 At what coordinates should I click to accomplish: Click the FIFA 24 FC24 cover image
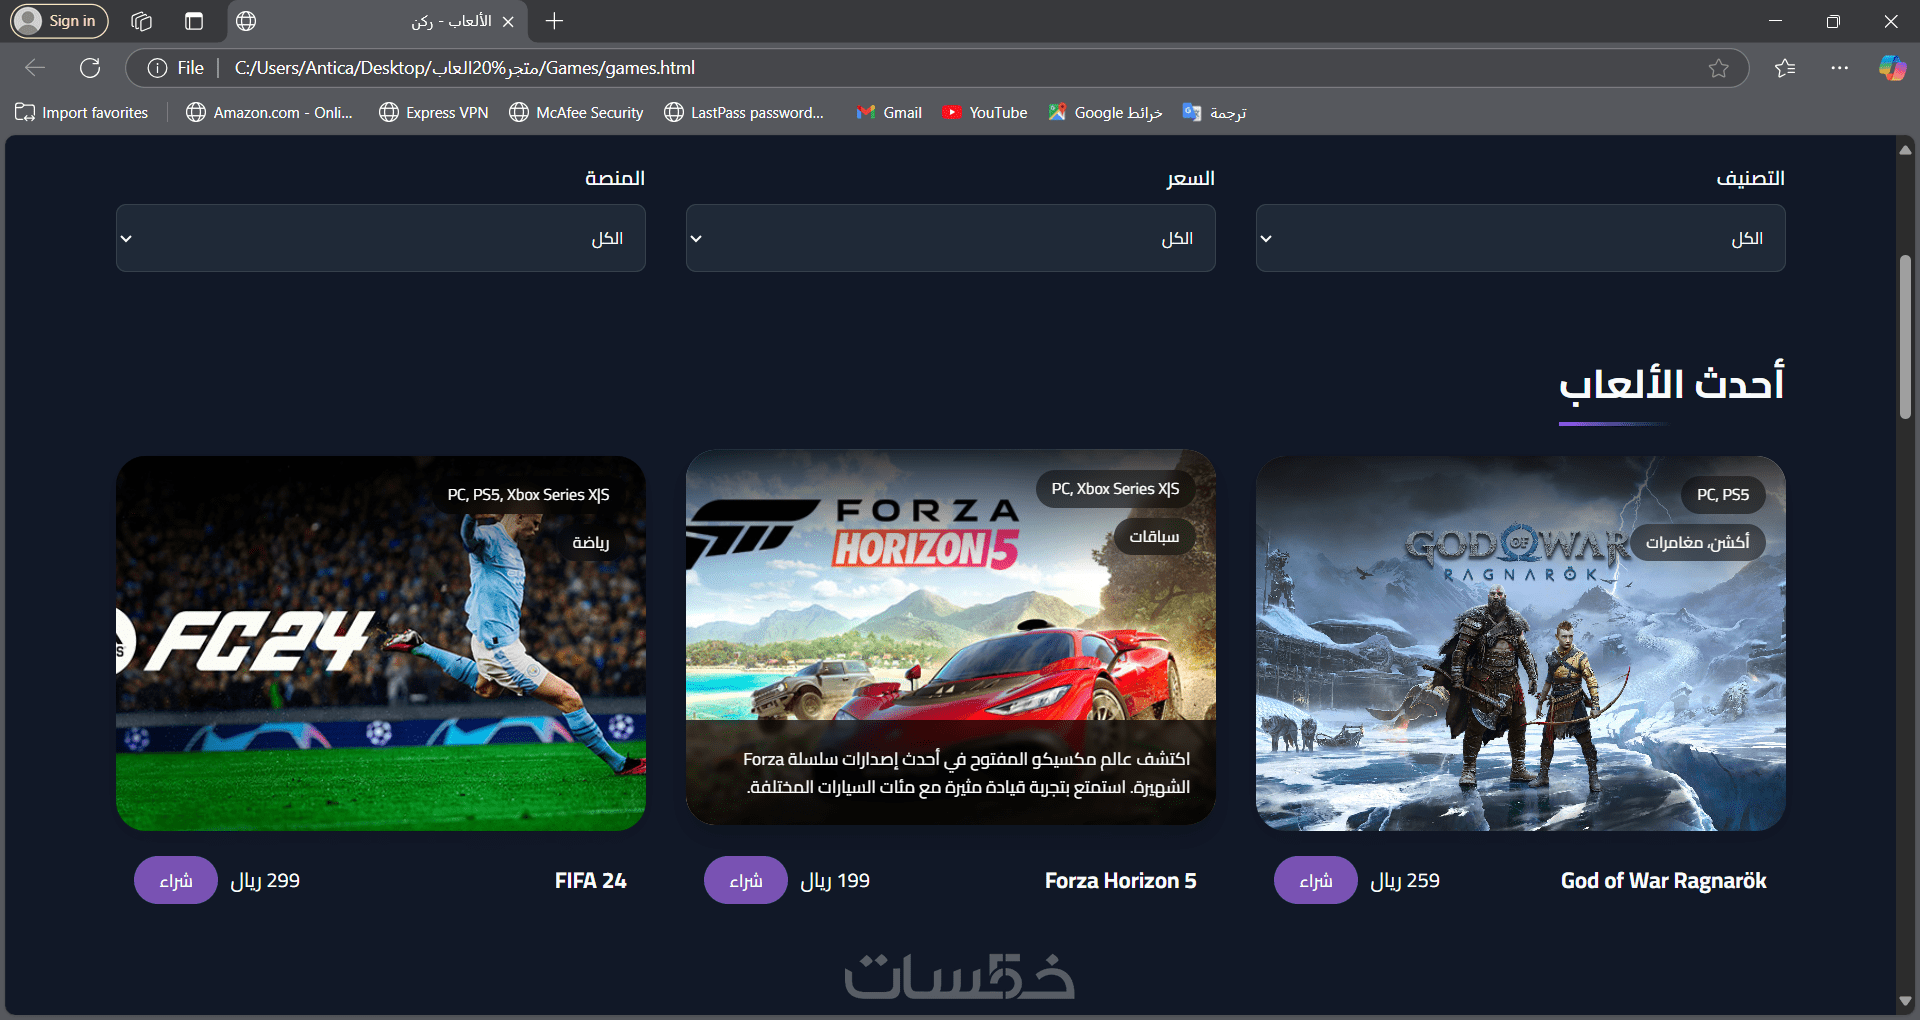click(380, 644)
